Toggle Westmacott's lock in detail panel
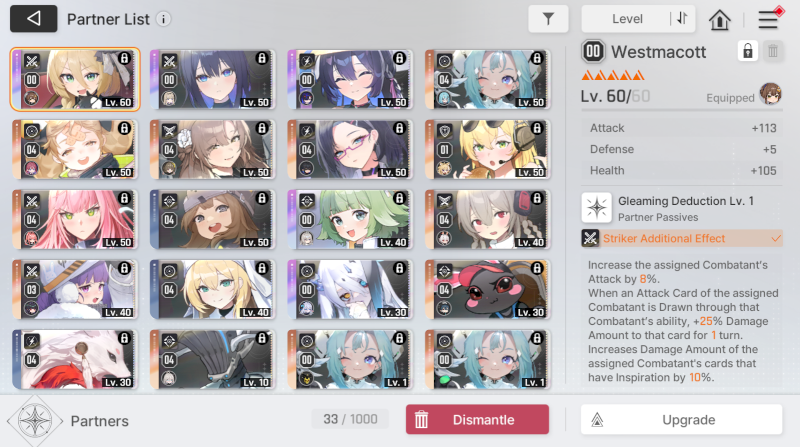 [747, 51]
